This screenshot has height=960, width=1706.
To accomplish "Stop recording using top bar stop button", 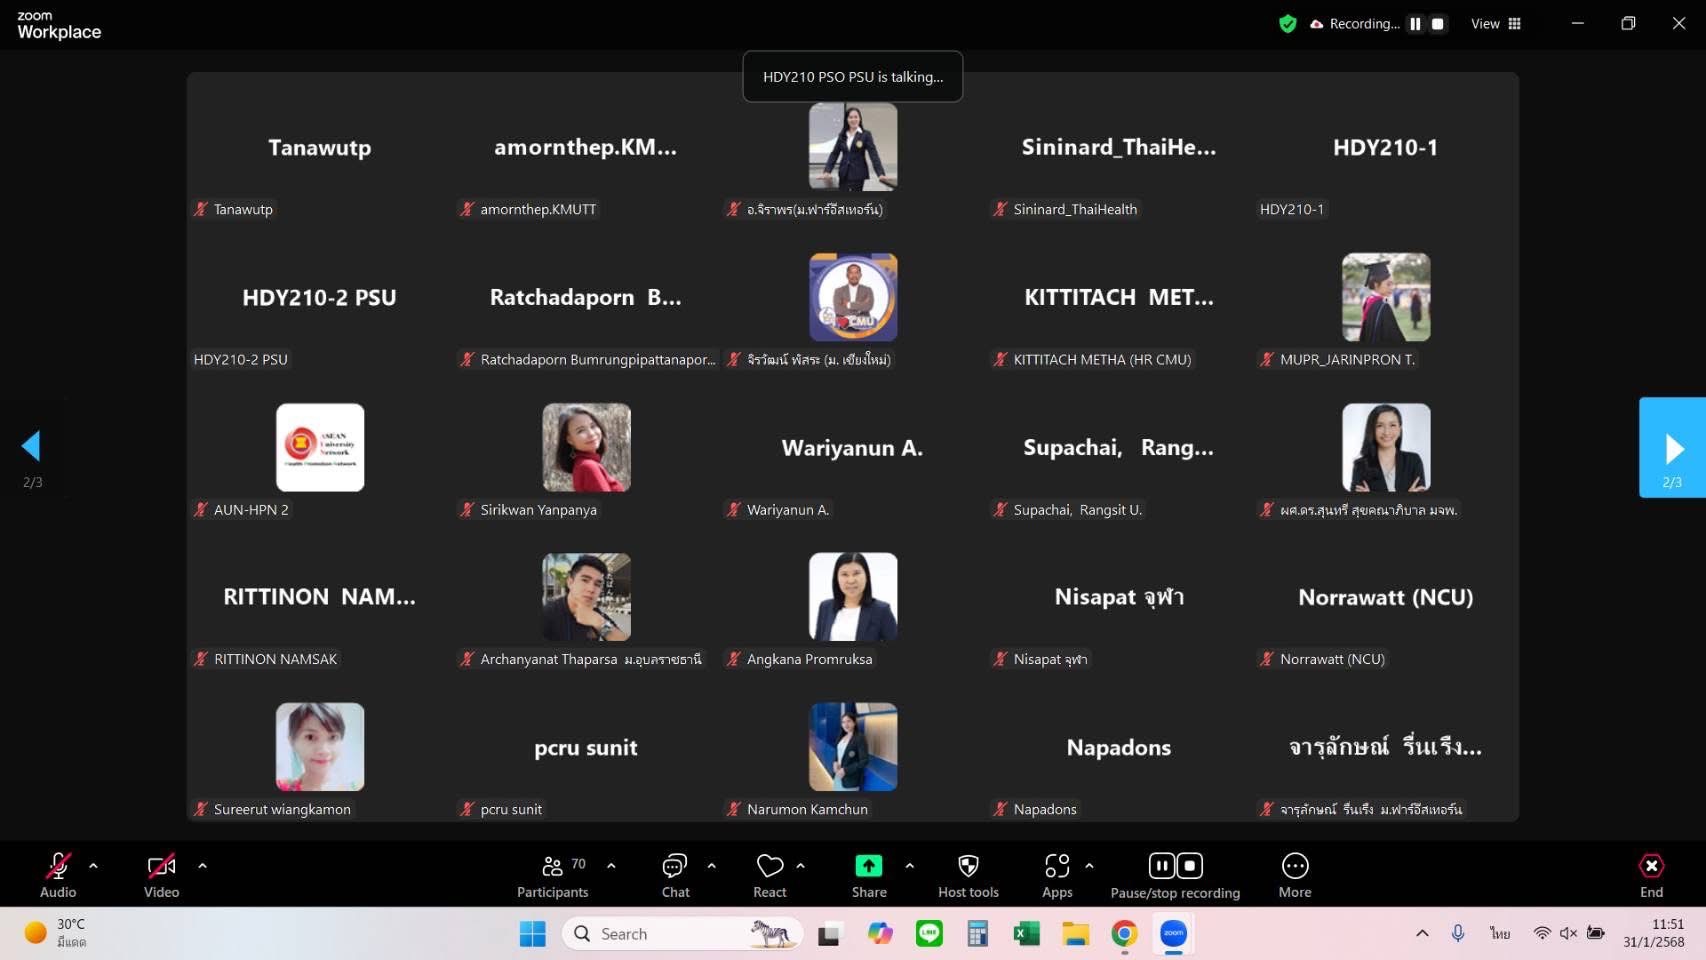I will pyautogui.click(x=1438, y=24).
